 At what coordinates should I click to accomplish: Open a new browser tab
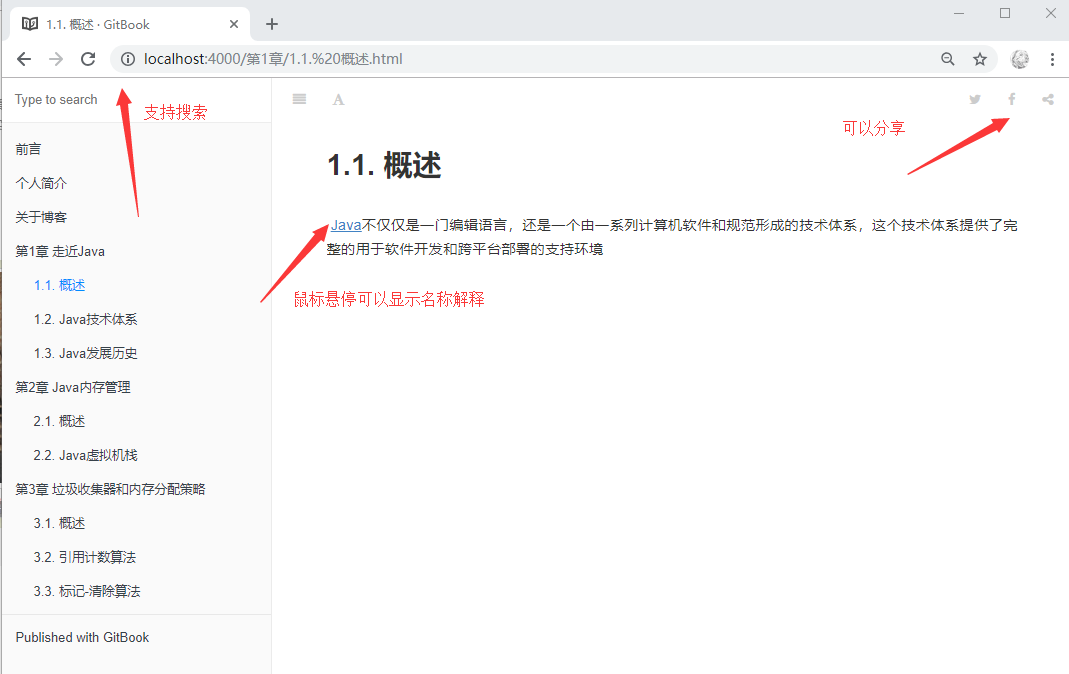271,23
